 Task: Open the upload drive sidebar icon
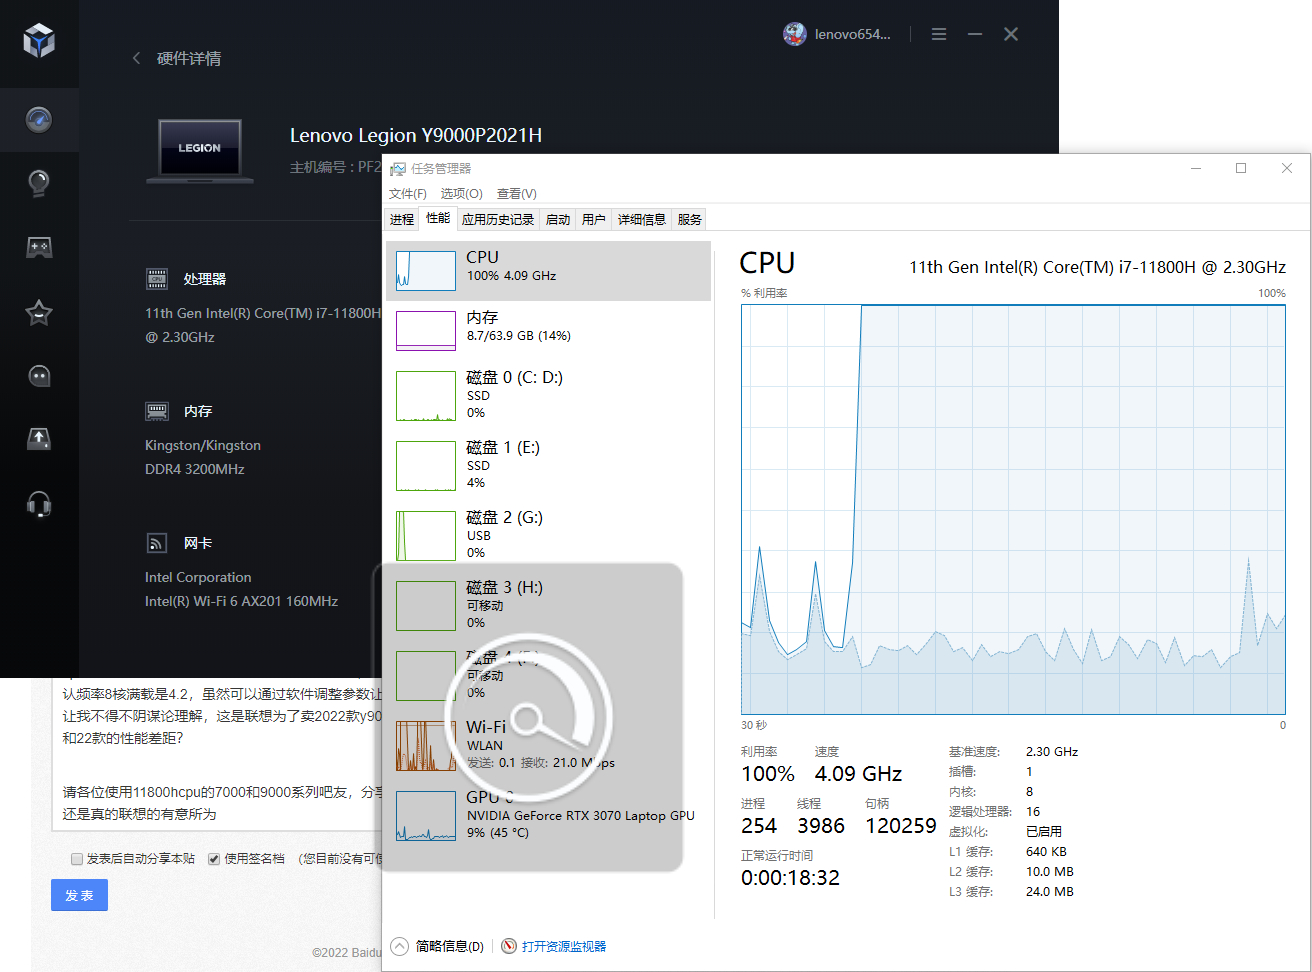39,438
